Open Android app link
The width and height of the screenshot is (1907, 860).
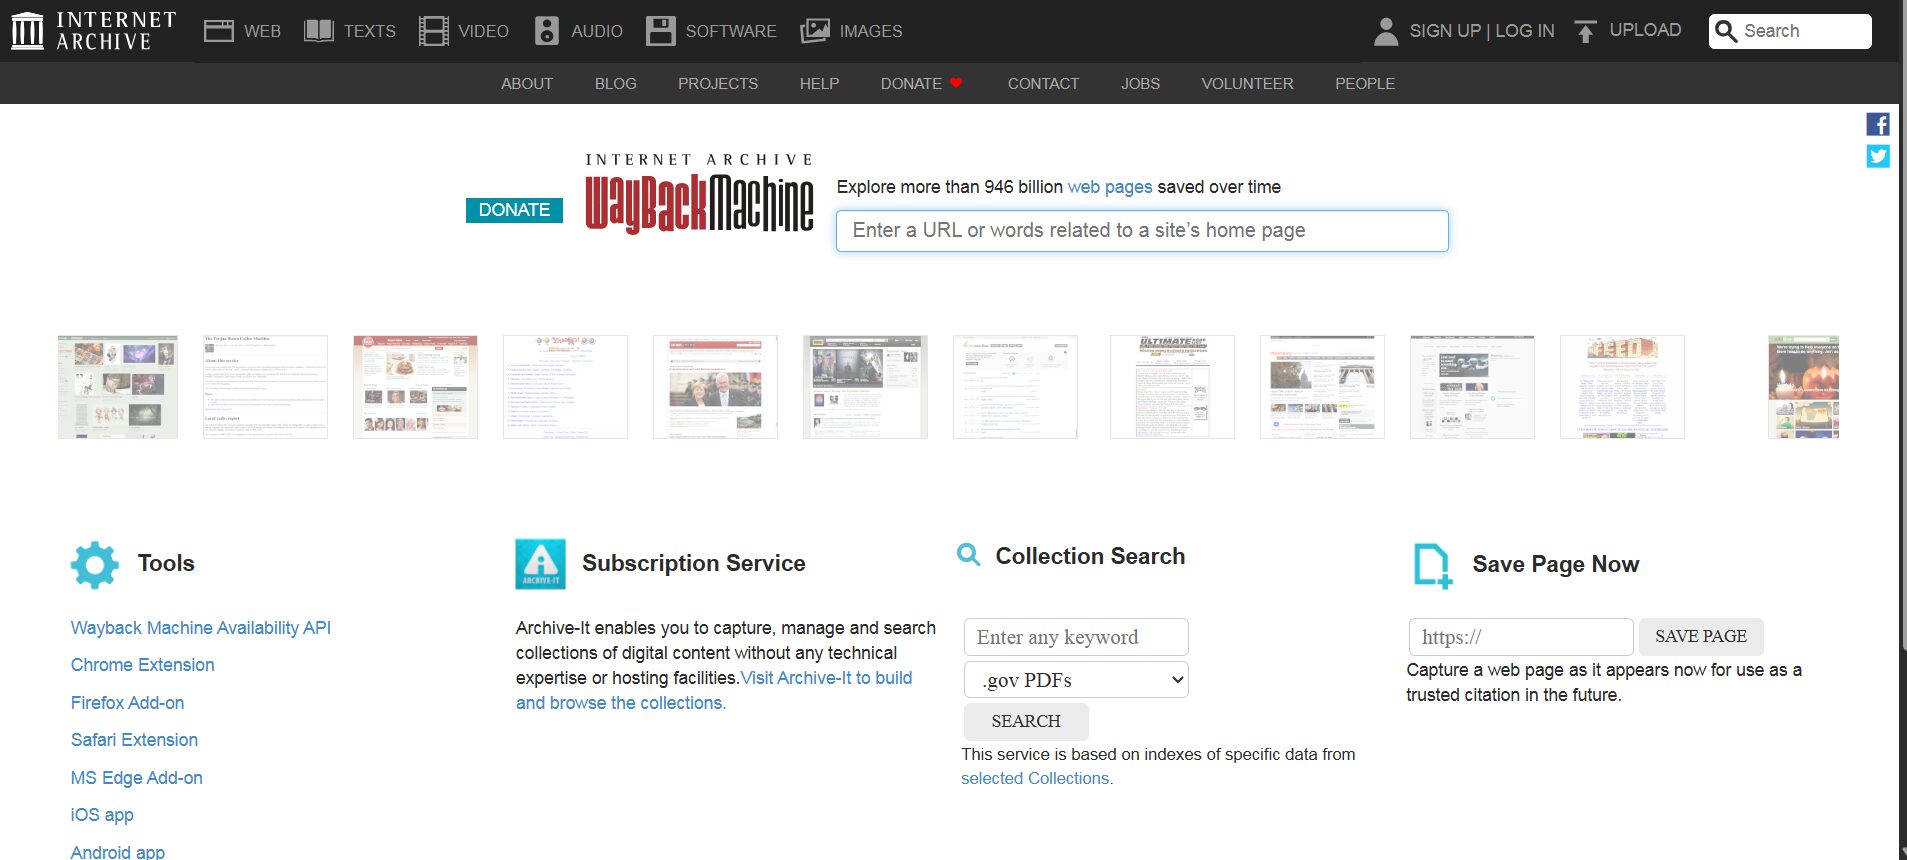click(118, 852)
